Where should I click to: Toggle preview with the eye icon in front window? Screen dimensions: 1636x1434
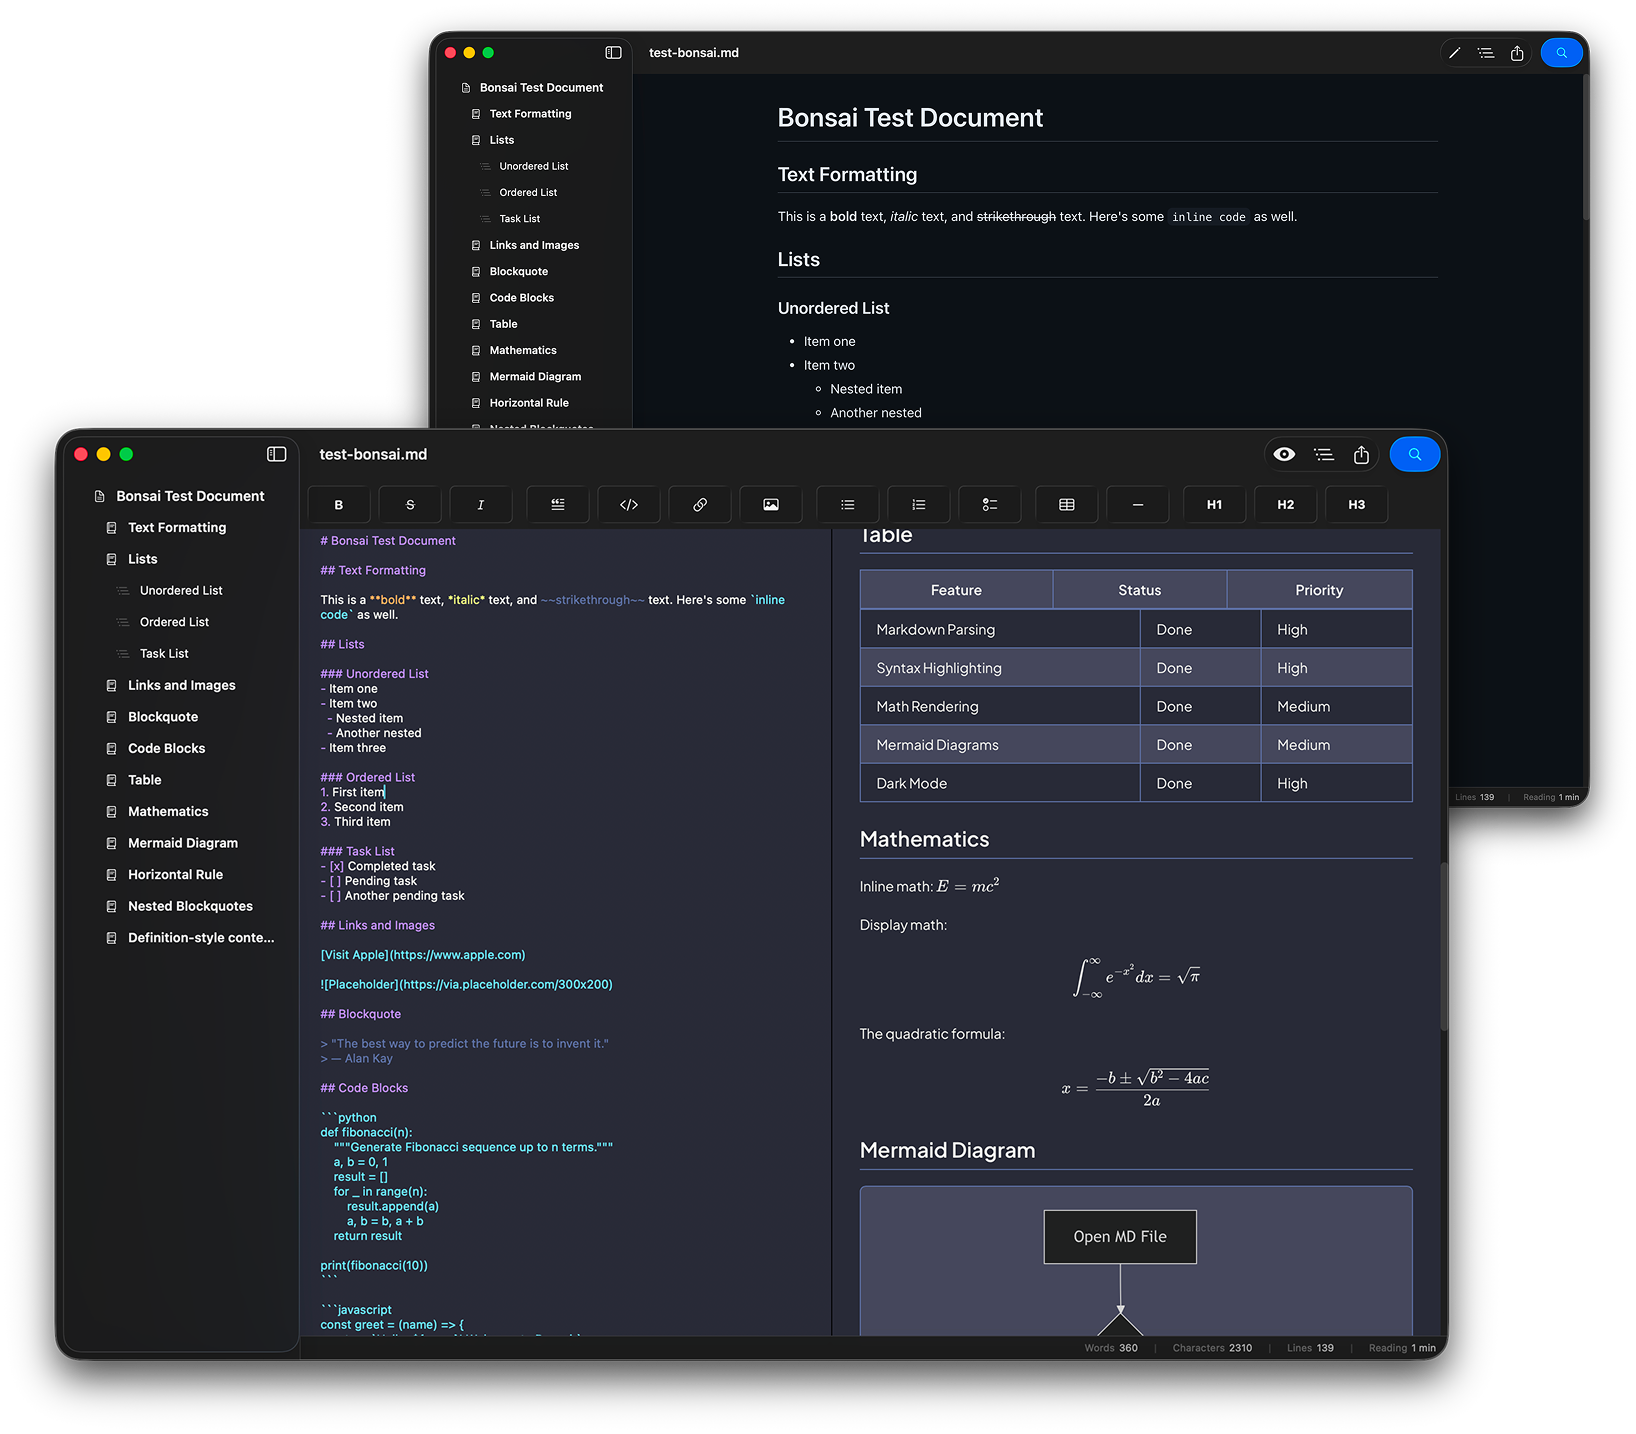click(1285, 454)
